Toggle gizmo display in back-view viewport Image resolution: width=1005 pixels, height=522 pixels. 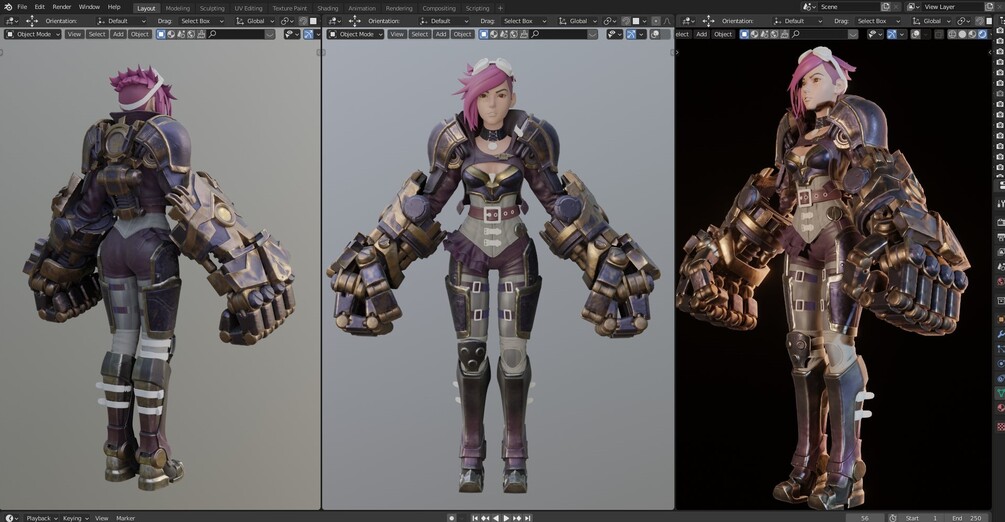pyautogui.click(x=308, y=34)
